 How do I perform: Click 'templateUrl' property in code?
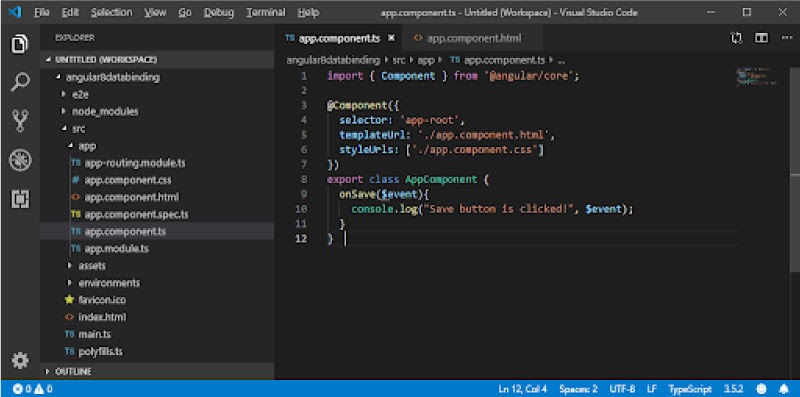[x=372, y=135]
